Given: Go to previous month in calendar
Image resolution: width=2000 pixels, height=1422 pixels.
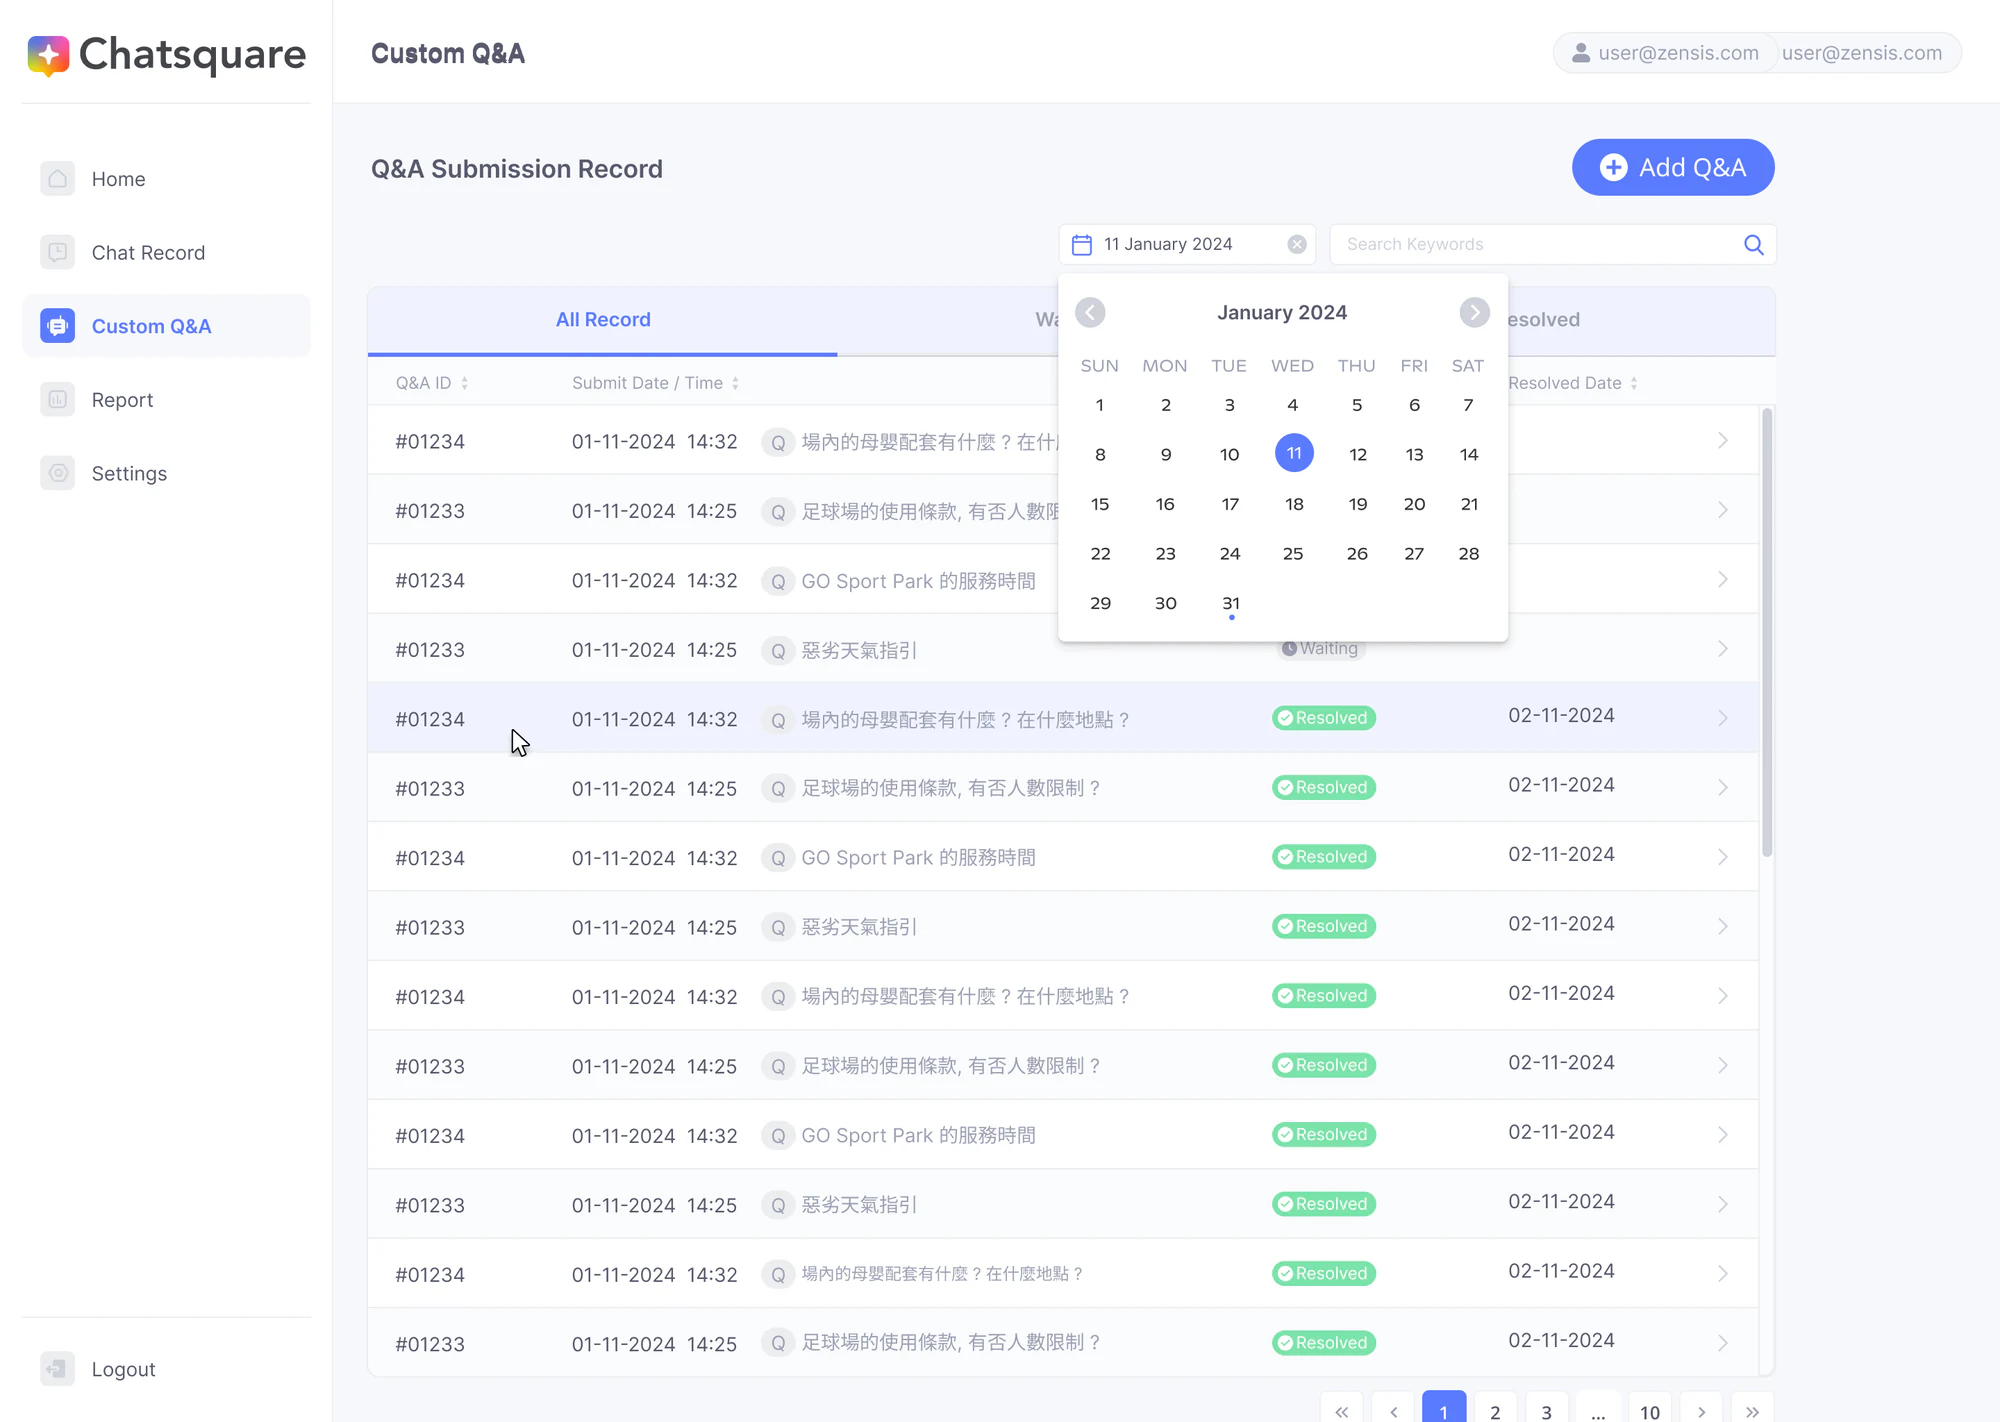Looking at the screenshot, I should tap(1090, 313).
